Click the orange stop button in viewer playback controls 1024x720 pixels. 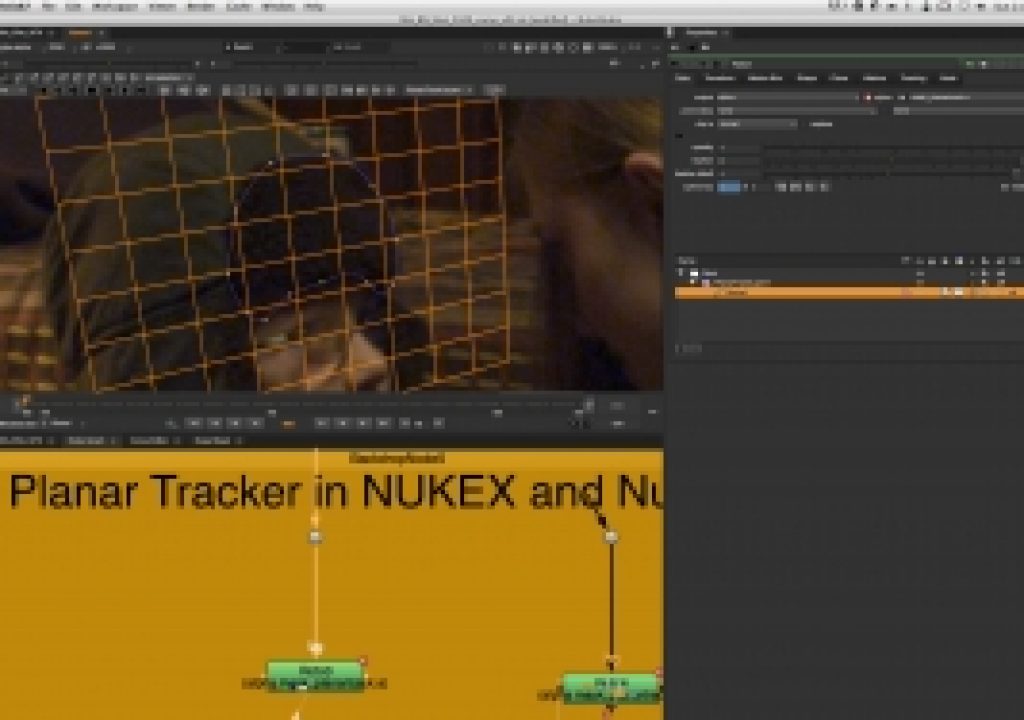(288, 423)
